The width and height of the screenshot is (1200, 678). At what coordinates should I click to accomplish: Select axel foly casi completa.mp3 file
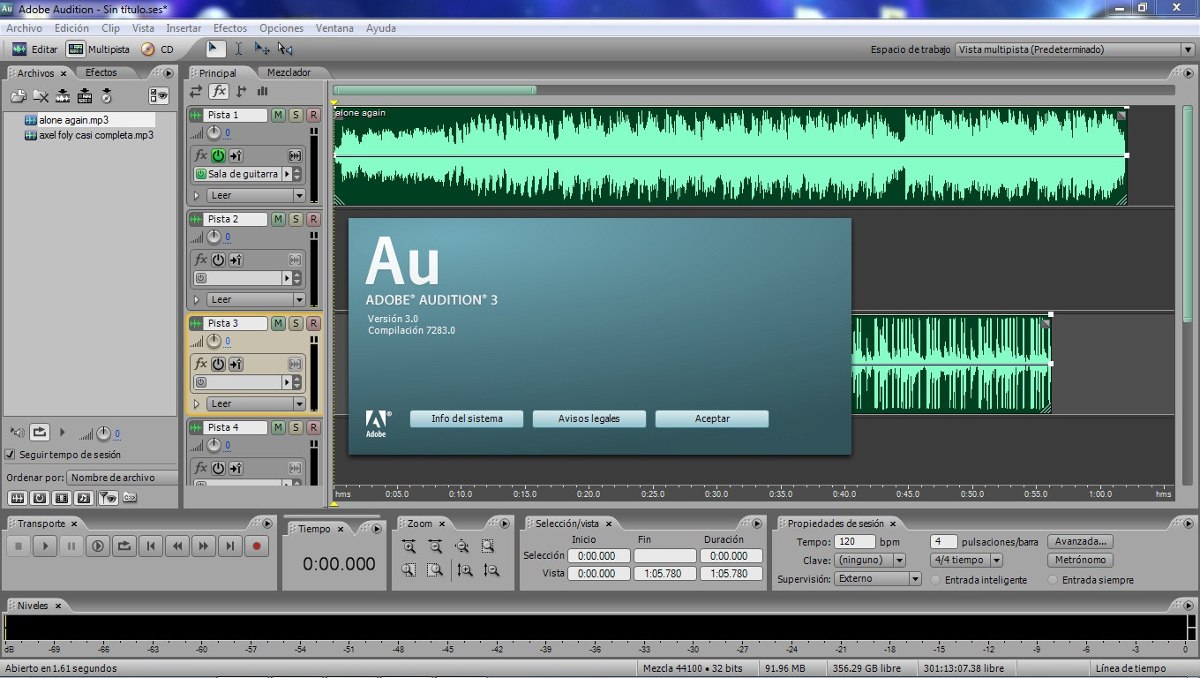(89, 134)
